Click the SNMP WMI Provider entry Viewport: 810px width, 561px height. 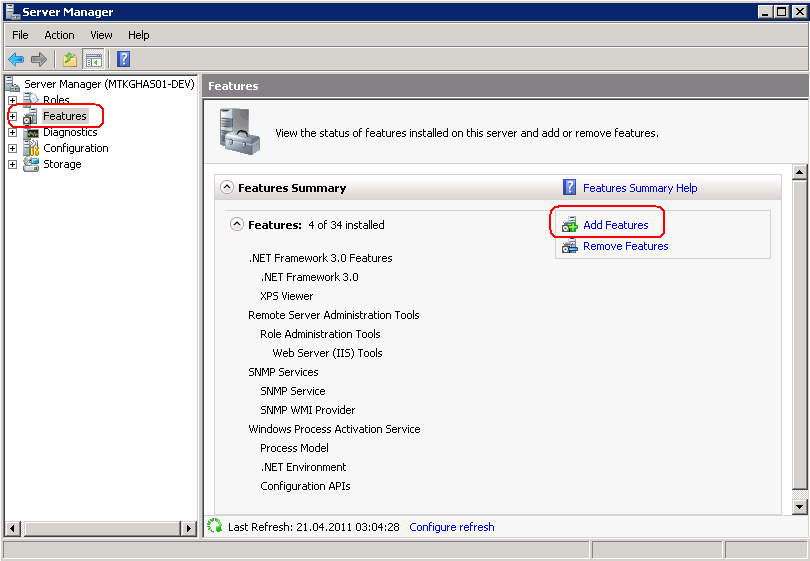(308, 410)
